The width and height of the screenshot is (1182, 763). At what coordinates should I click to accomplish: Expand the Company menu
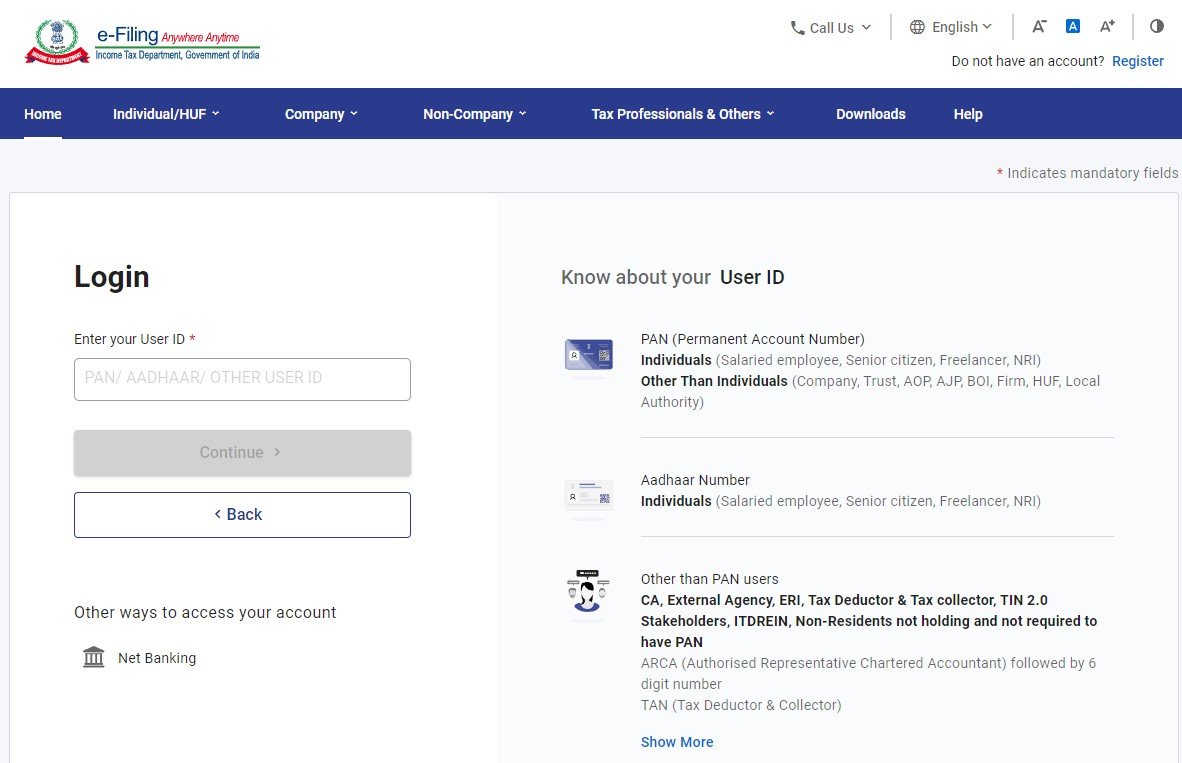coord(321,114)
